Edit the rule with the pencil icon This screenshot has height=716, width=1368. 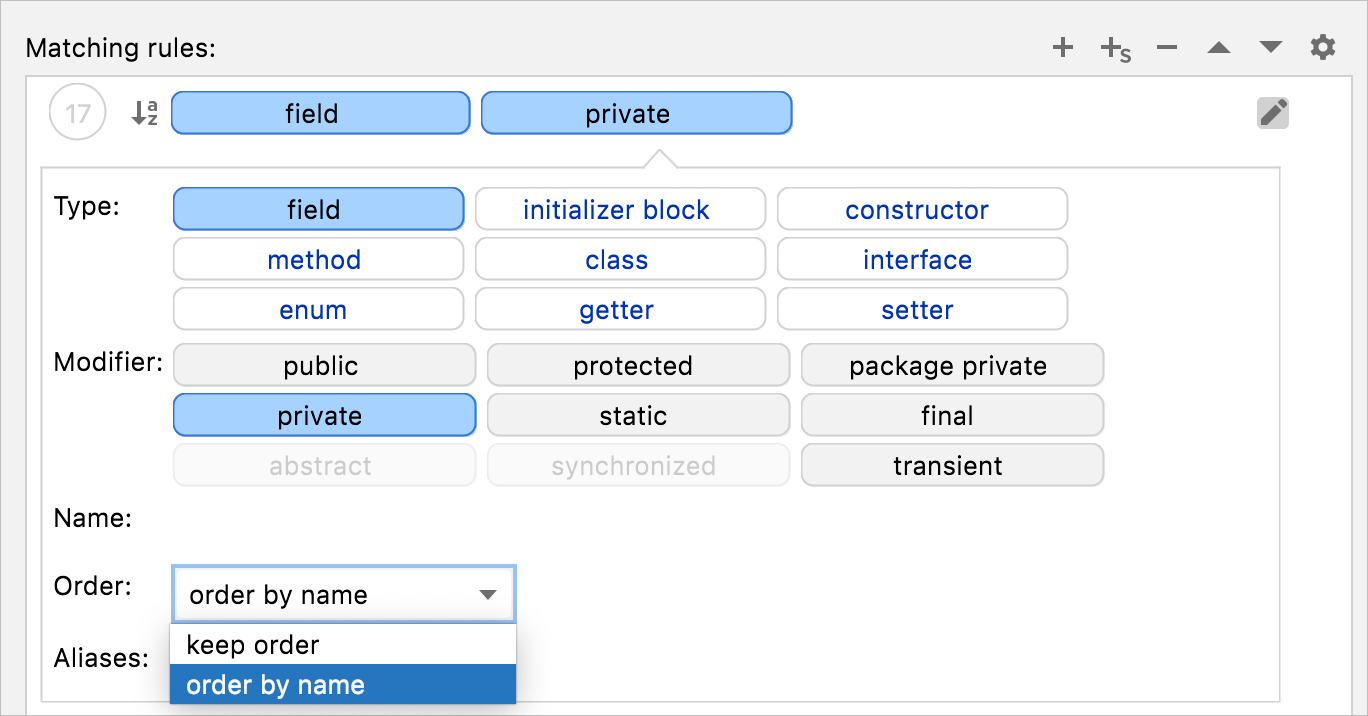pos(1272,113)
